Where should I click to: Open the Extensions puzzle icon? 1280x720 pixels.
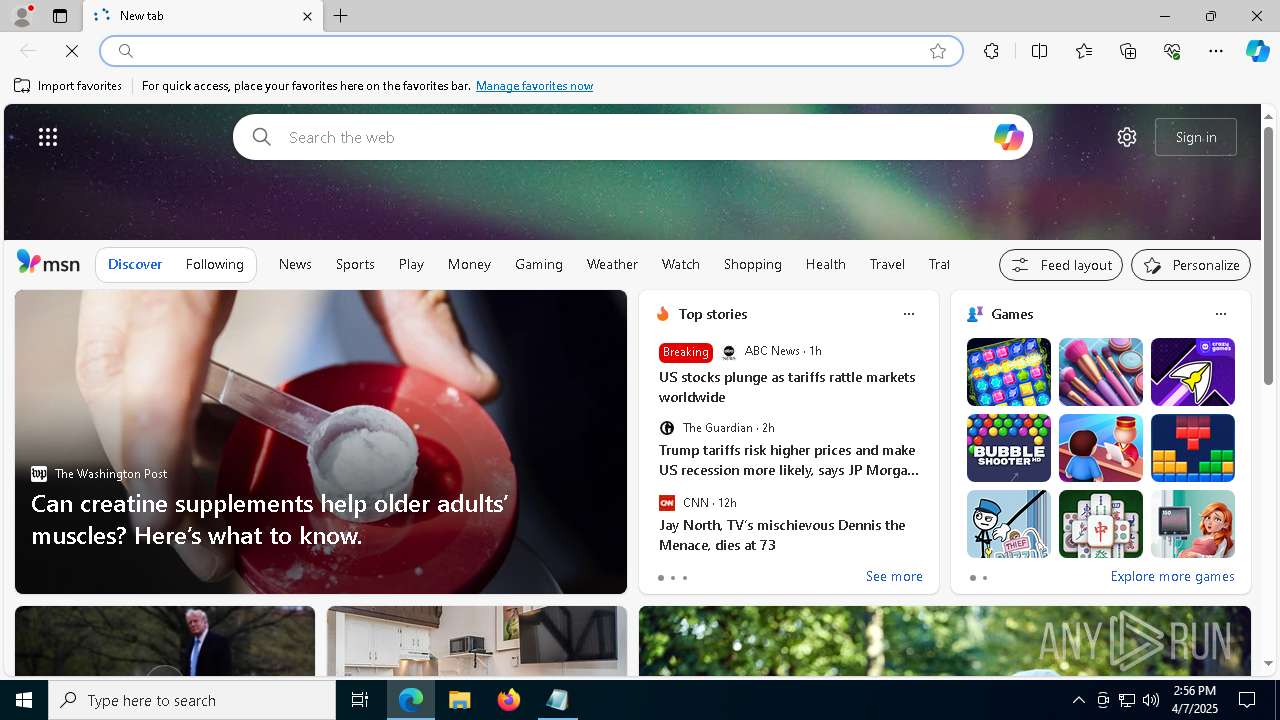[x=991, y=51]
